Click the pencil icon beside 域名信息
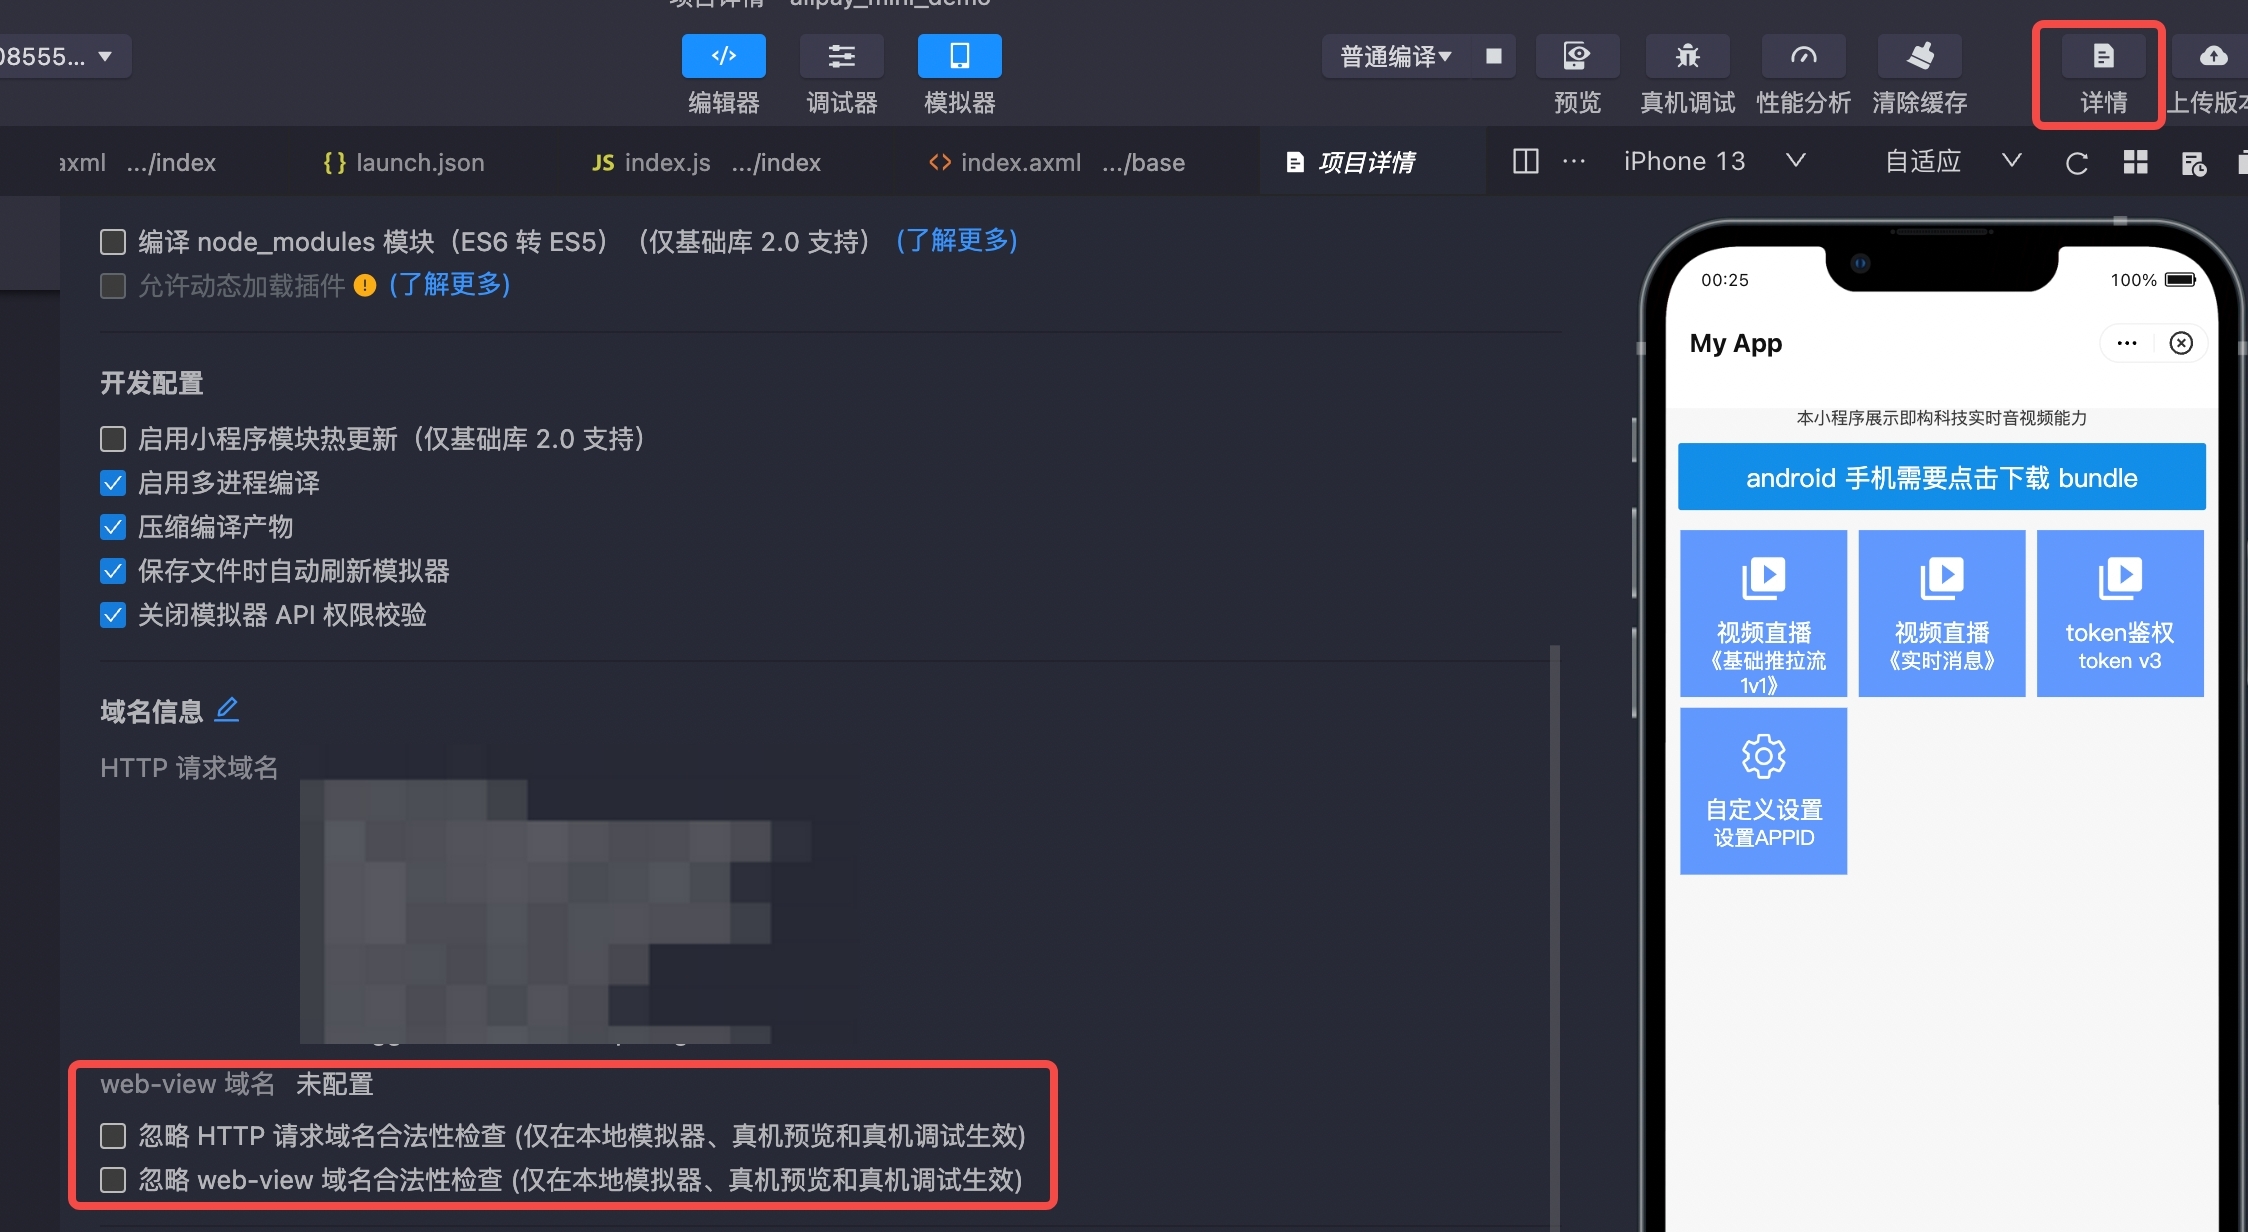The width and height of the screenshot is (2248, 1232). click(x=227, y=710)
